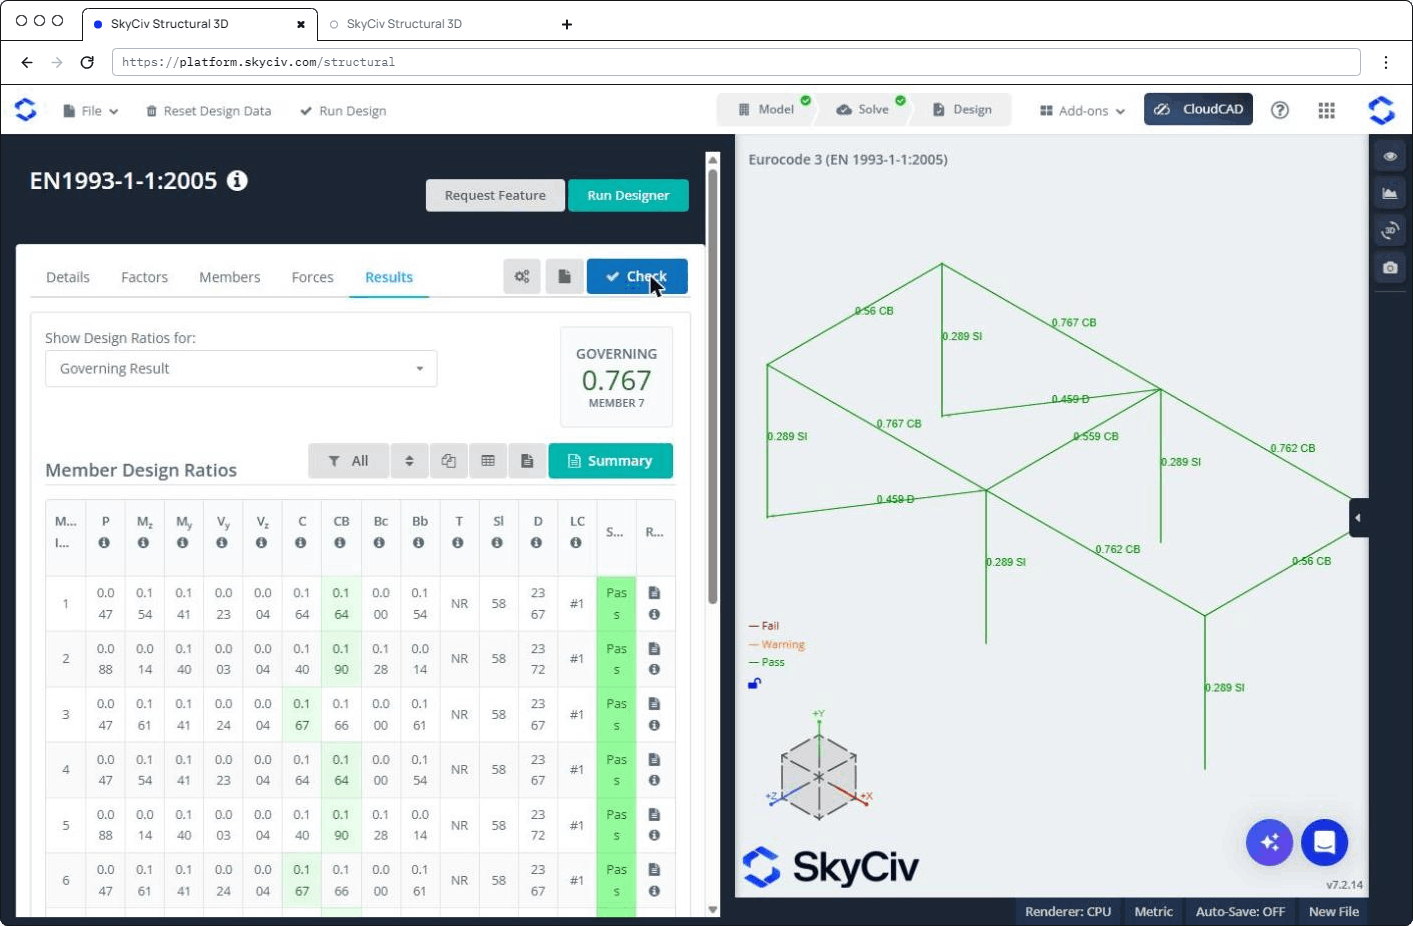The width and height of the screenshot is (1413, 926).
Task: Click Reset Design Data
Action: (209, 111)
